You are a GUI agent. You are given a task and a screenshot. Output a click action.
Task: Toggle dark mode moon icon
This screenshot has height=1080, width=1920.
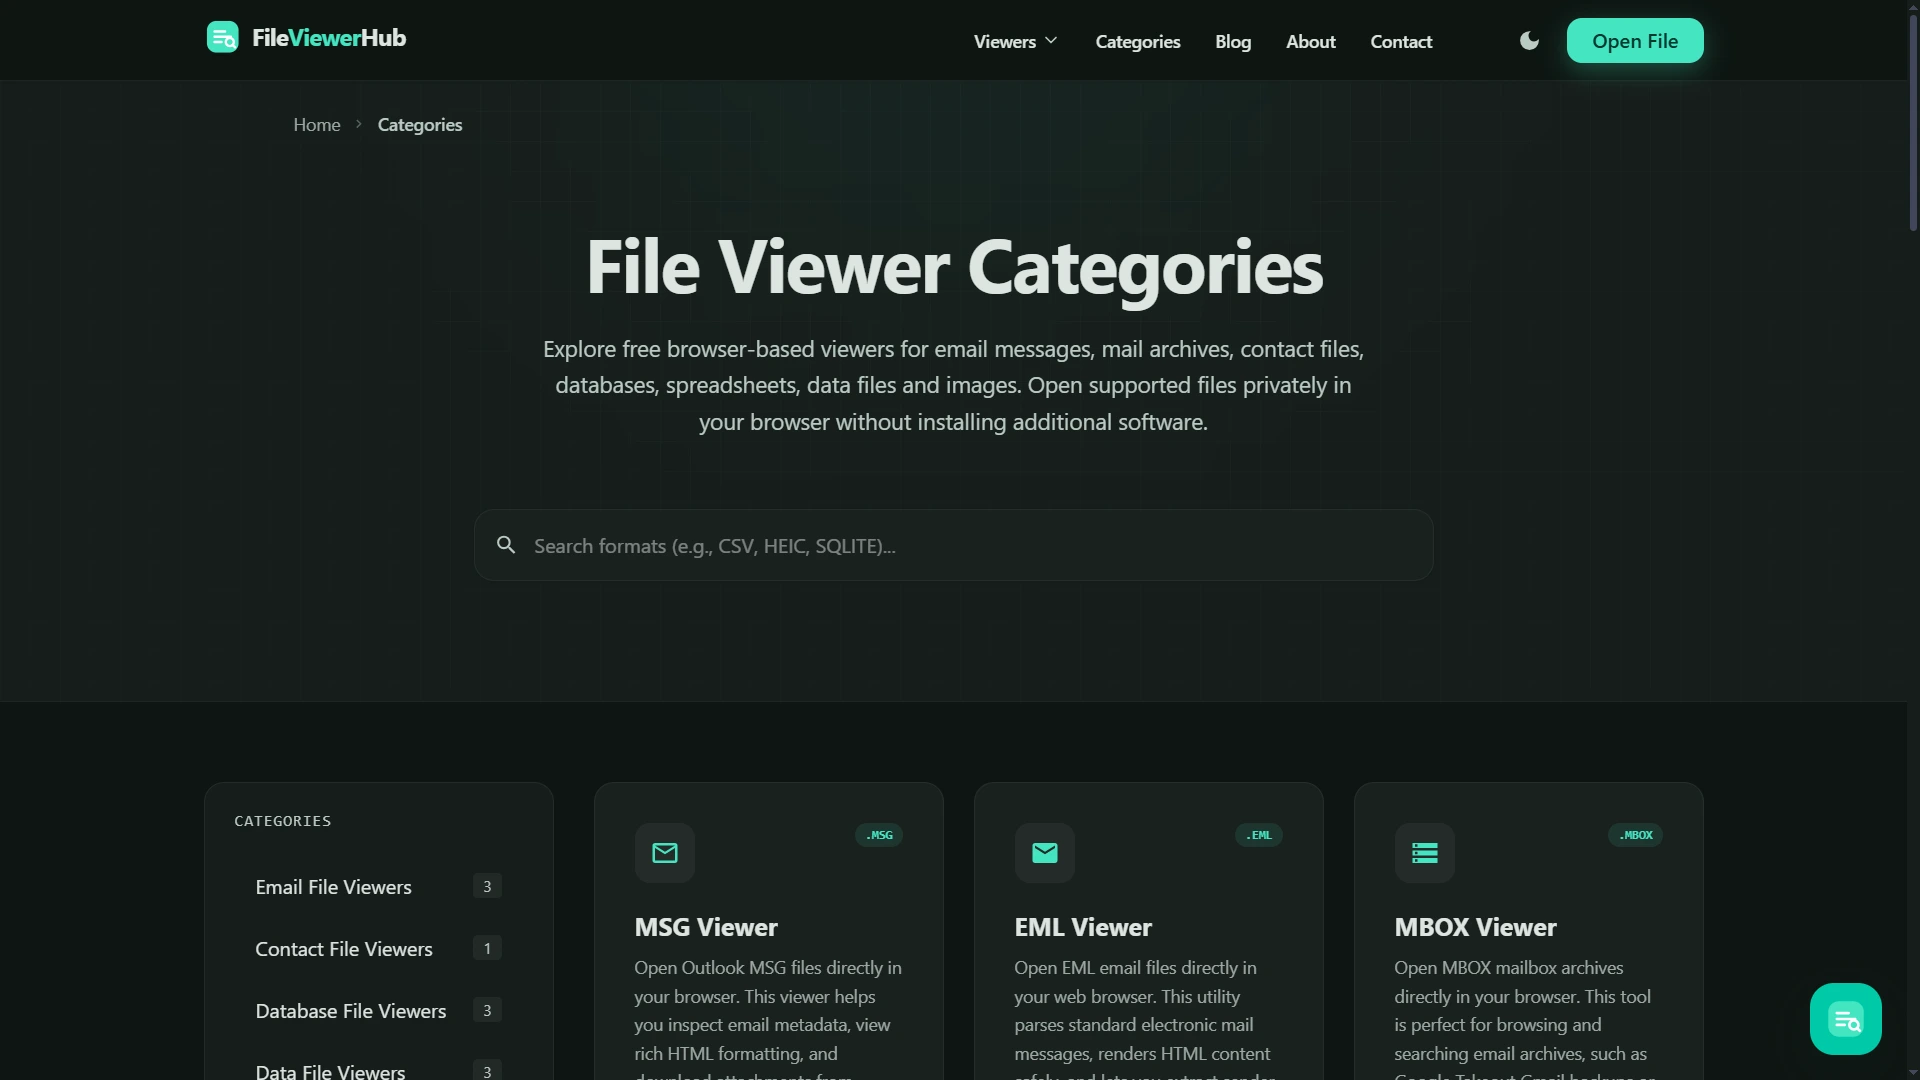click(x=1529, y=41)
